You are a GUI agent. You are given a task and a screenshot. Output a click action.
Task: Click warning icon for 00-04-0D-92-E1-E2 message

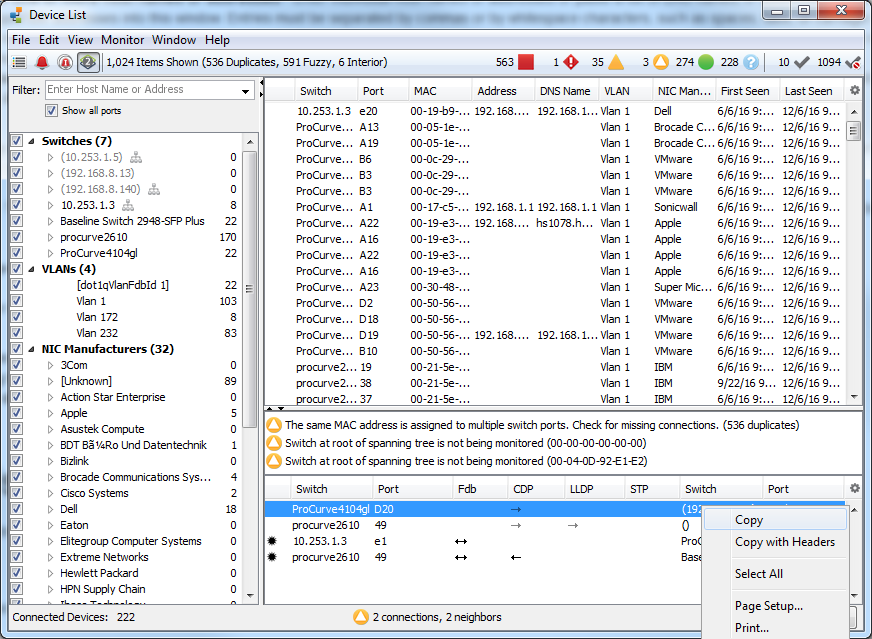(x=274, y=461)
